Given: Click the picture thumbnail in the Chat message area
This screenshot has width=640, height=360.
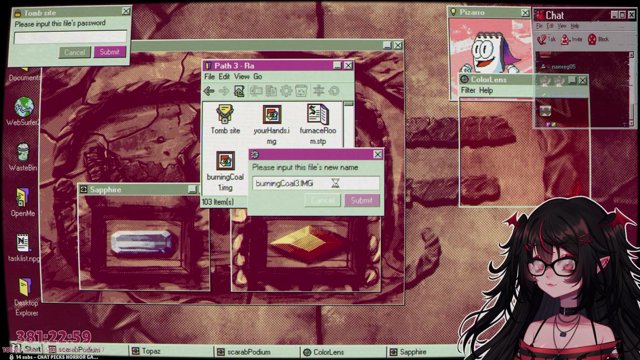Looking at the screenshot, I should point(545,111).
